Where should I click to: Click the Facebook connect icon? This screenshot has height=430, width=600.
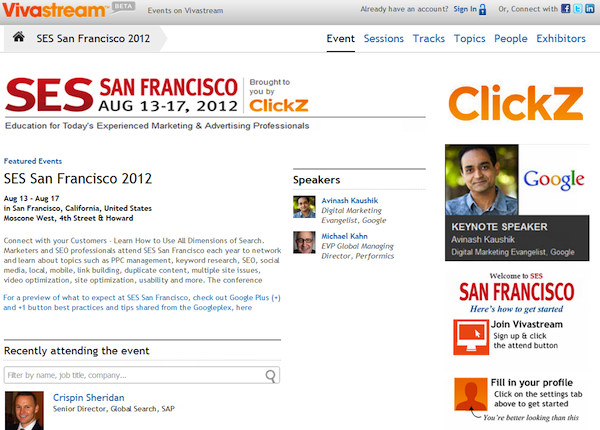coord(566,8)
